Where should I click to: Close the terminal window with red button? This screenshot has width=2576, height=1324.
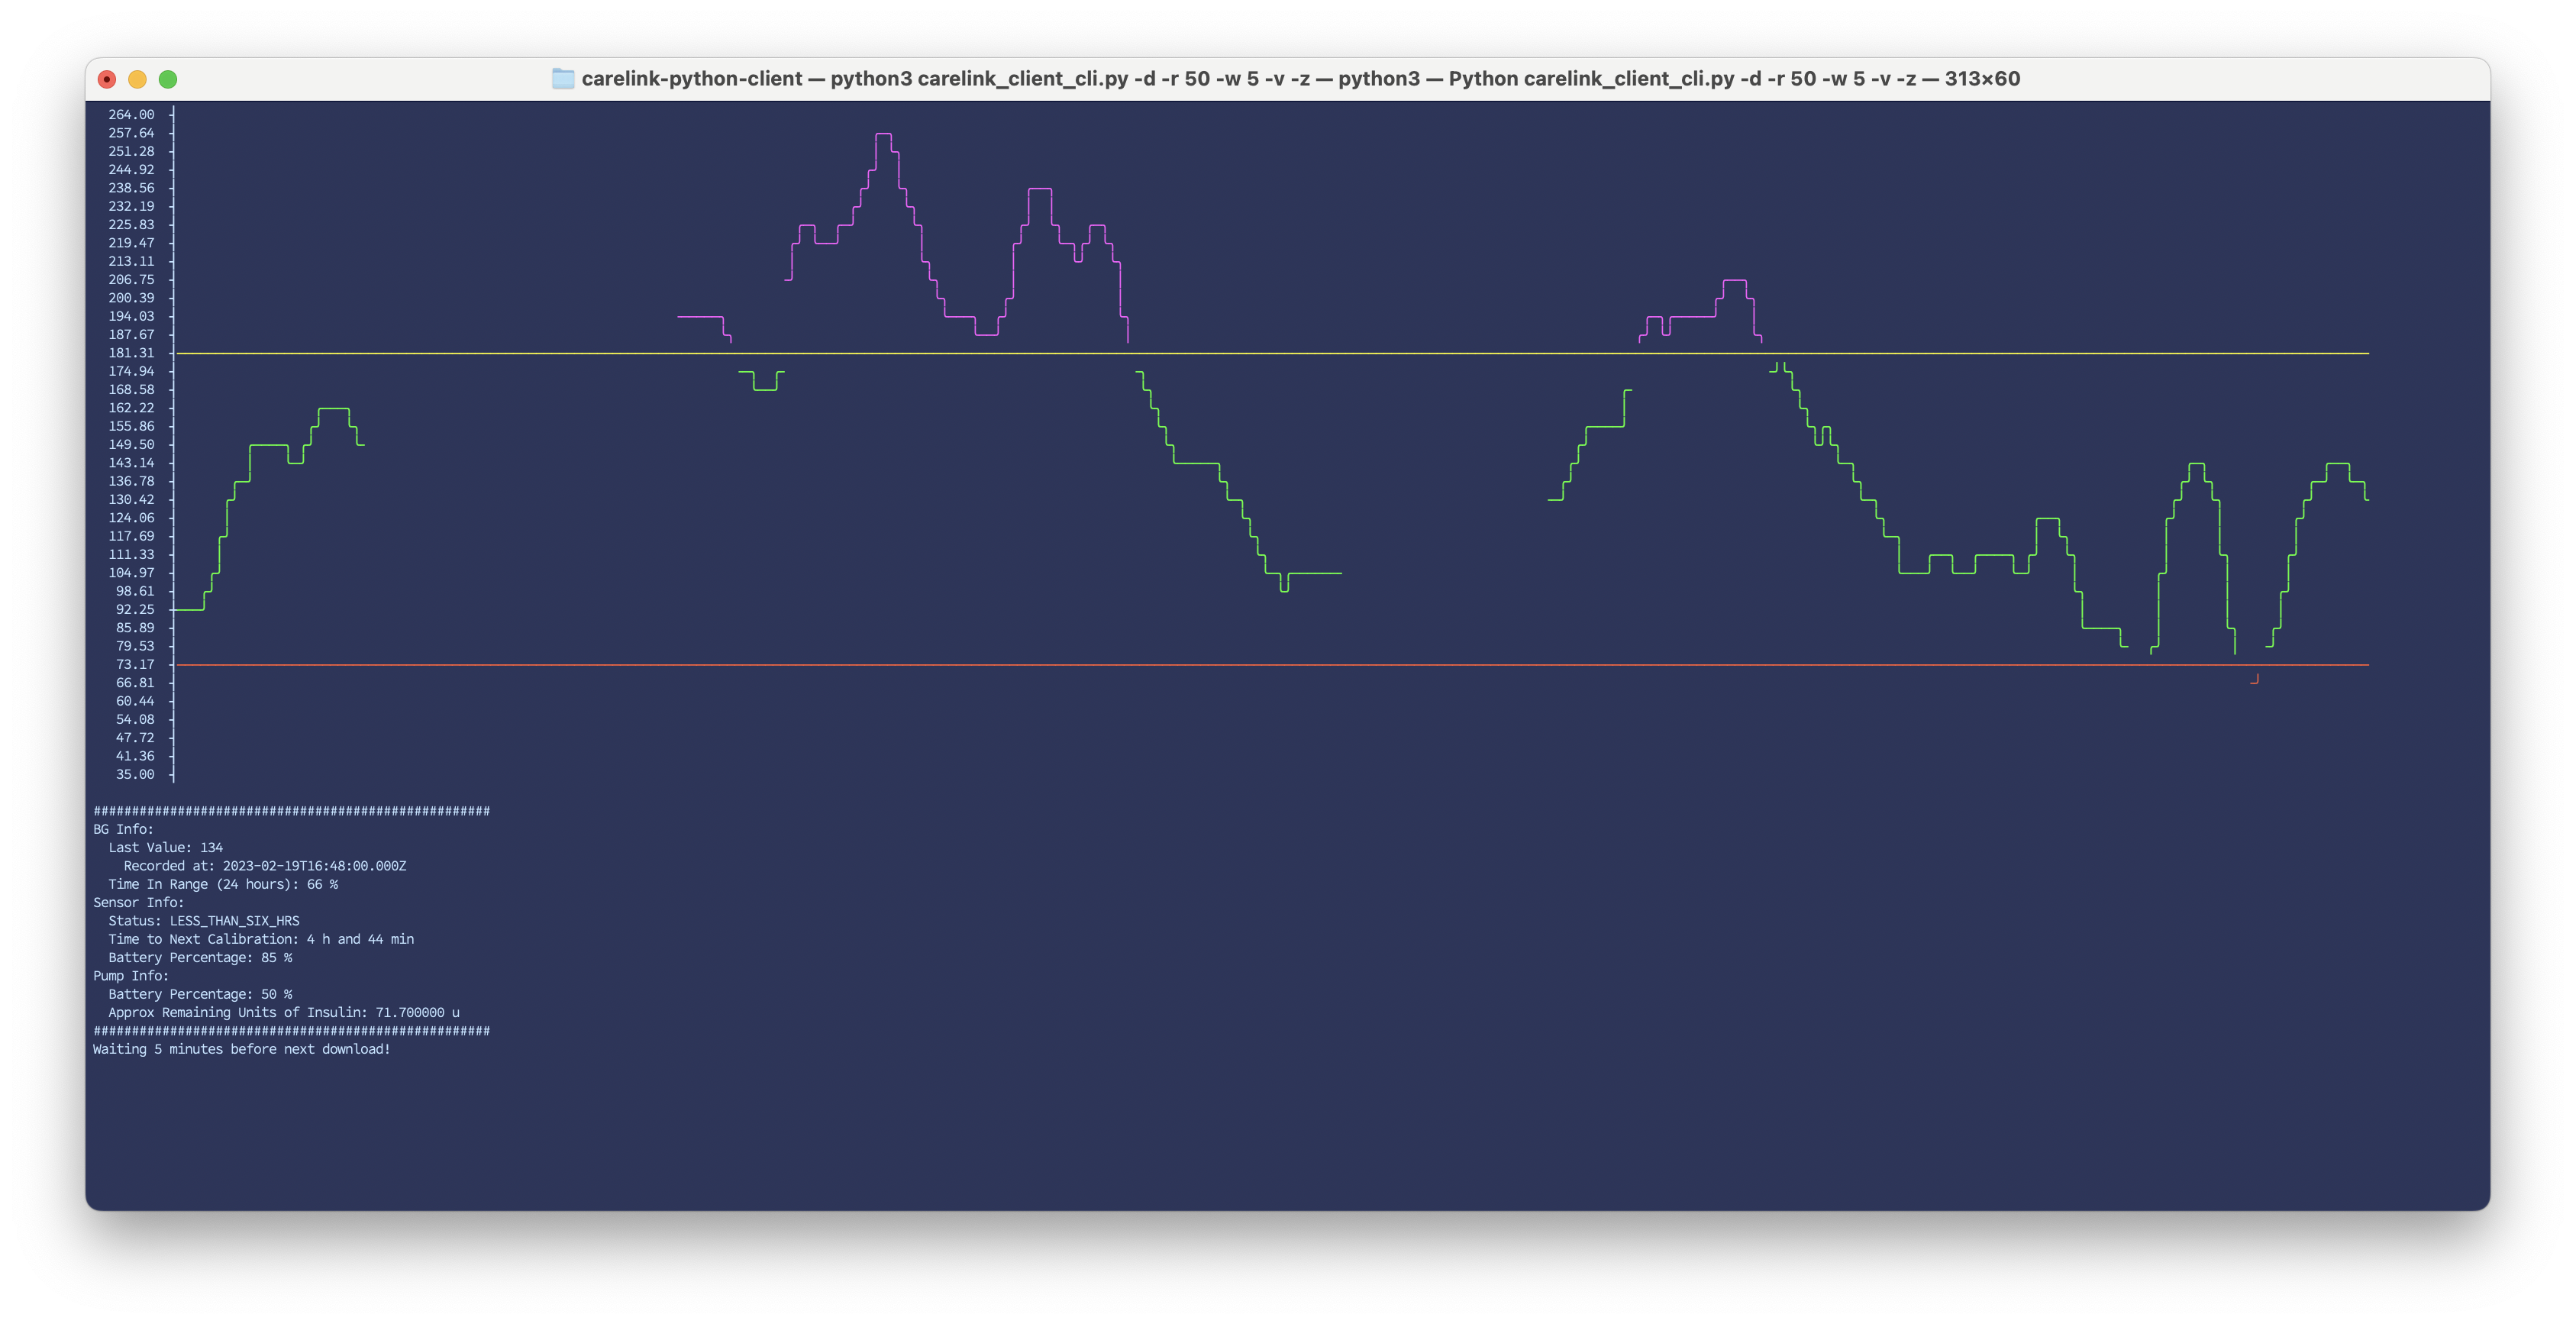click(107, 79)
